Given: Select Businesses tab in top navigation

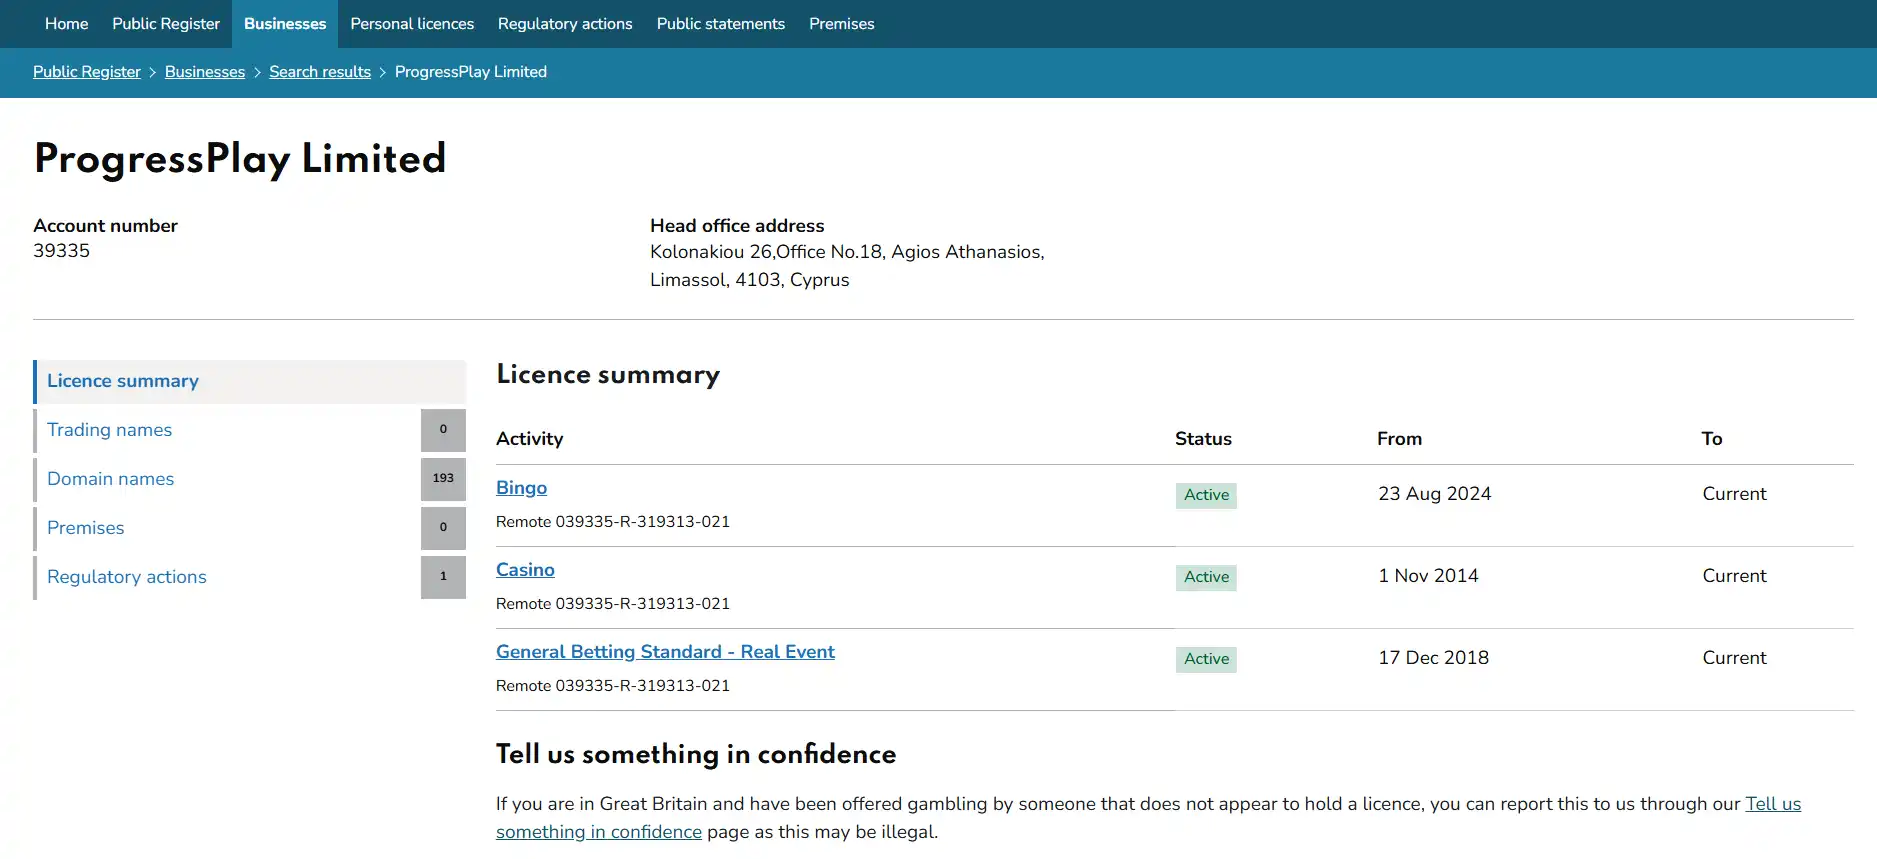Looking at the screenshot, I should [x=285, y=24].
